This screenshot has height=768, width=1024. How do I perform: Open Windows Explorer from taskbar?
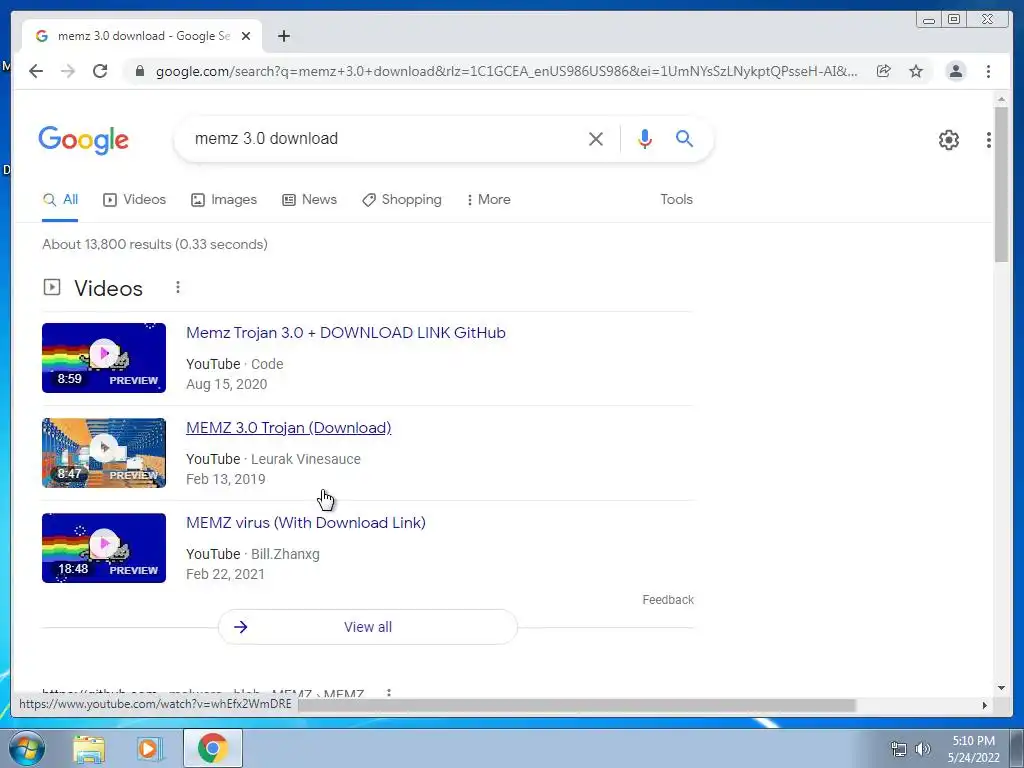pyautogui.click(x=88, y=749)
